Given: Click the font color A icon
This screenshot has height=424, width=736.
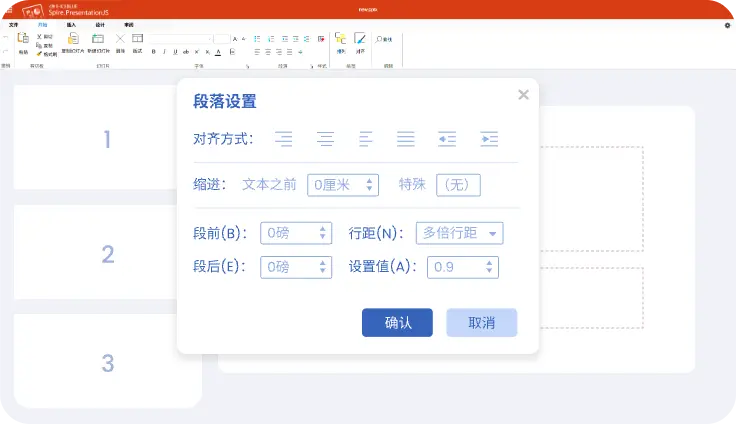Looking at the screenshot, I should [218, 52].
